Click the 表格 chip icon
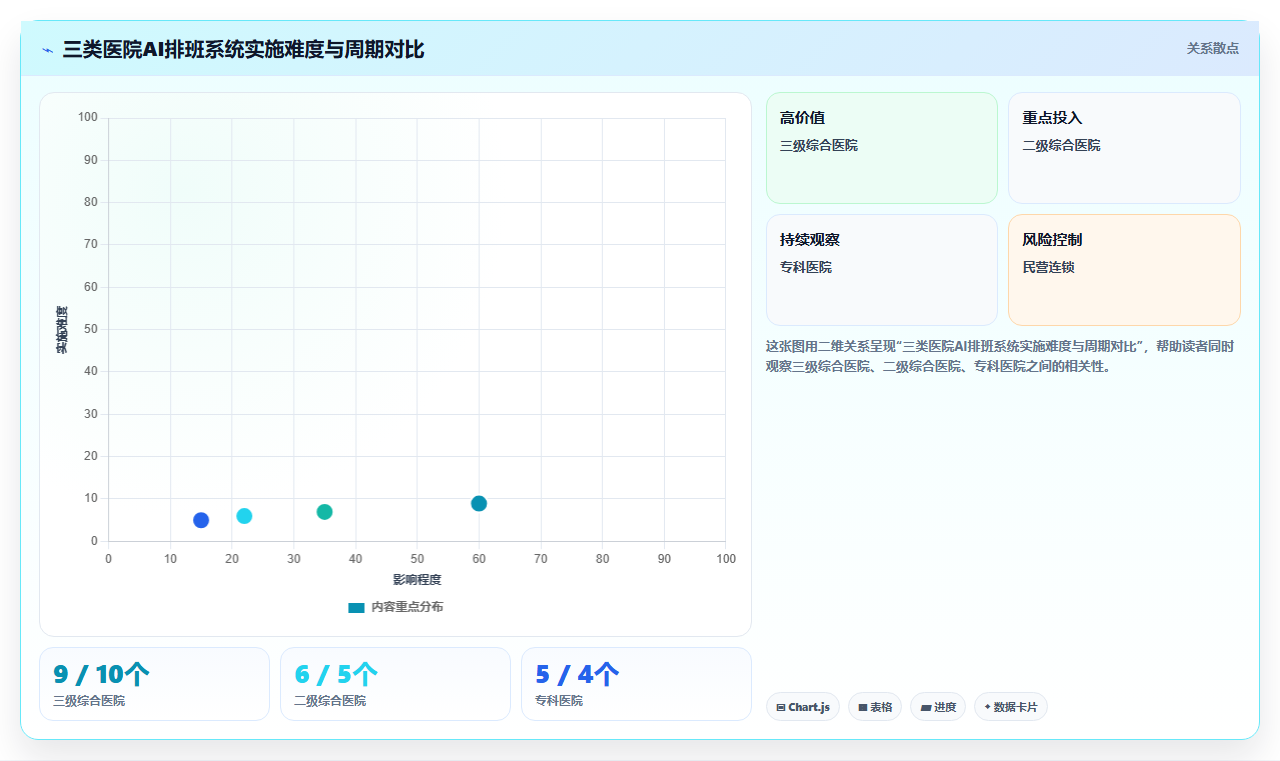 coord(863,707)
